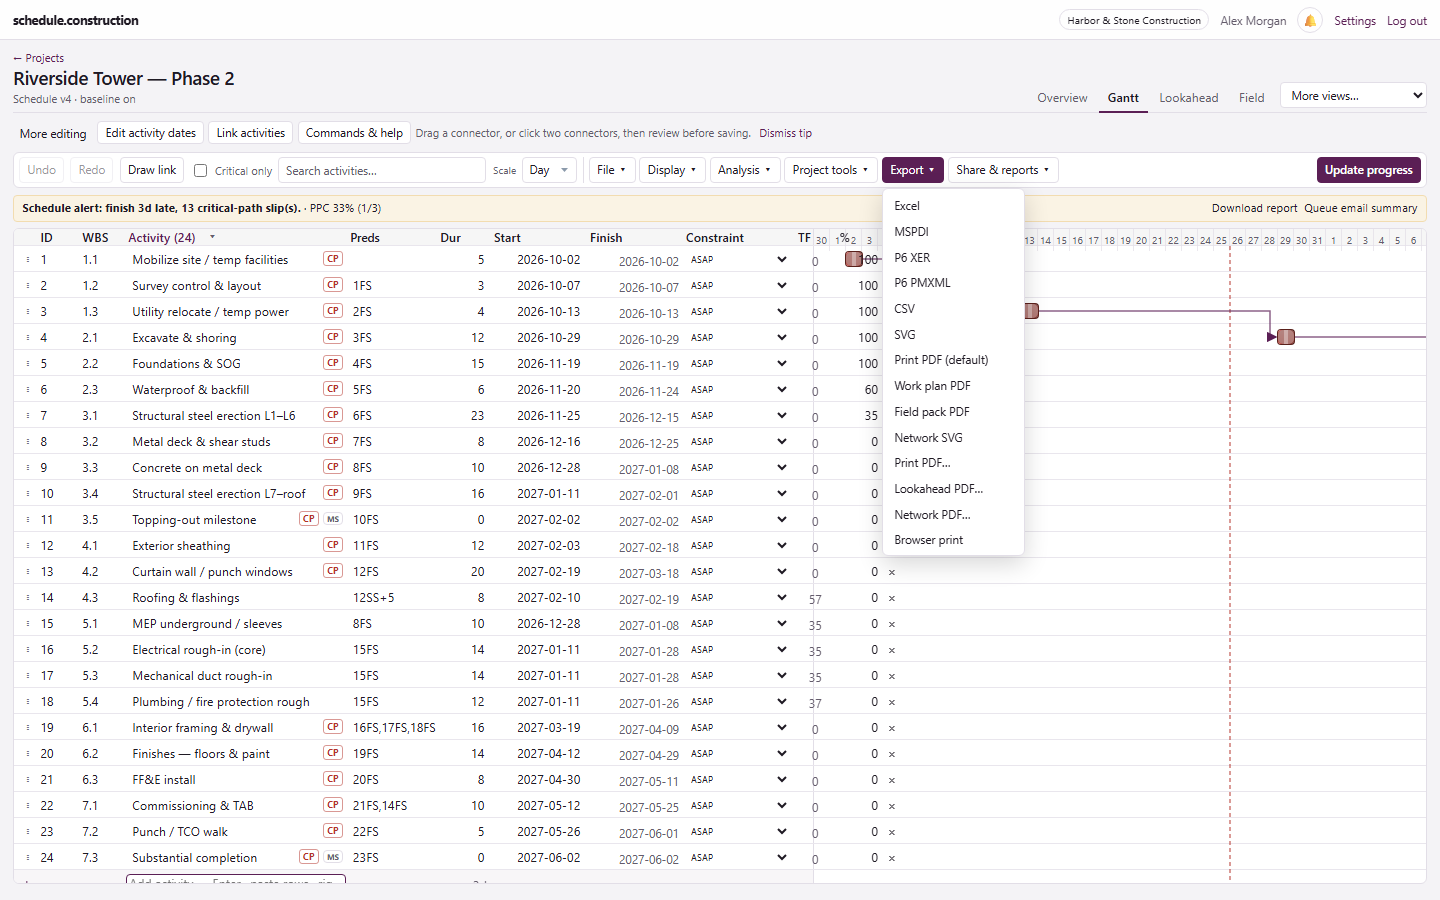
Task: Open the Commands & help button
Action: (x=354, y=133)
